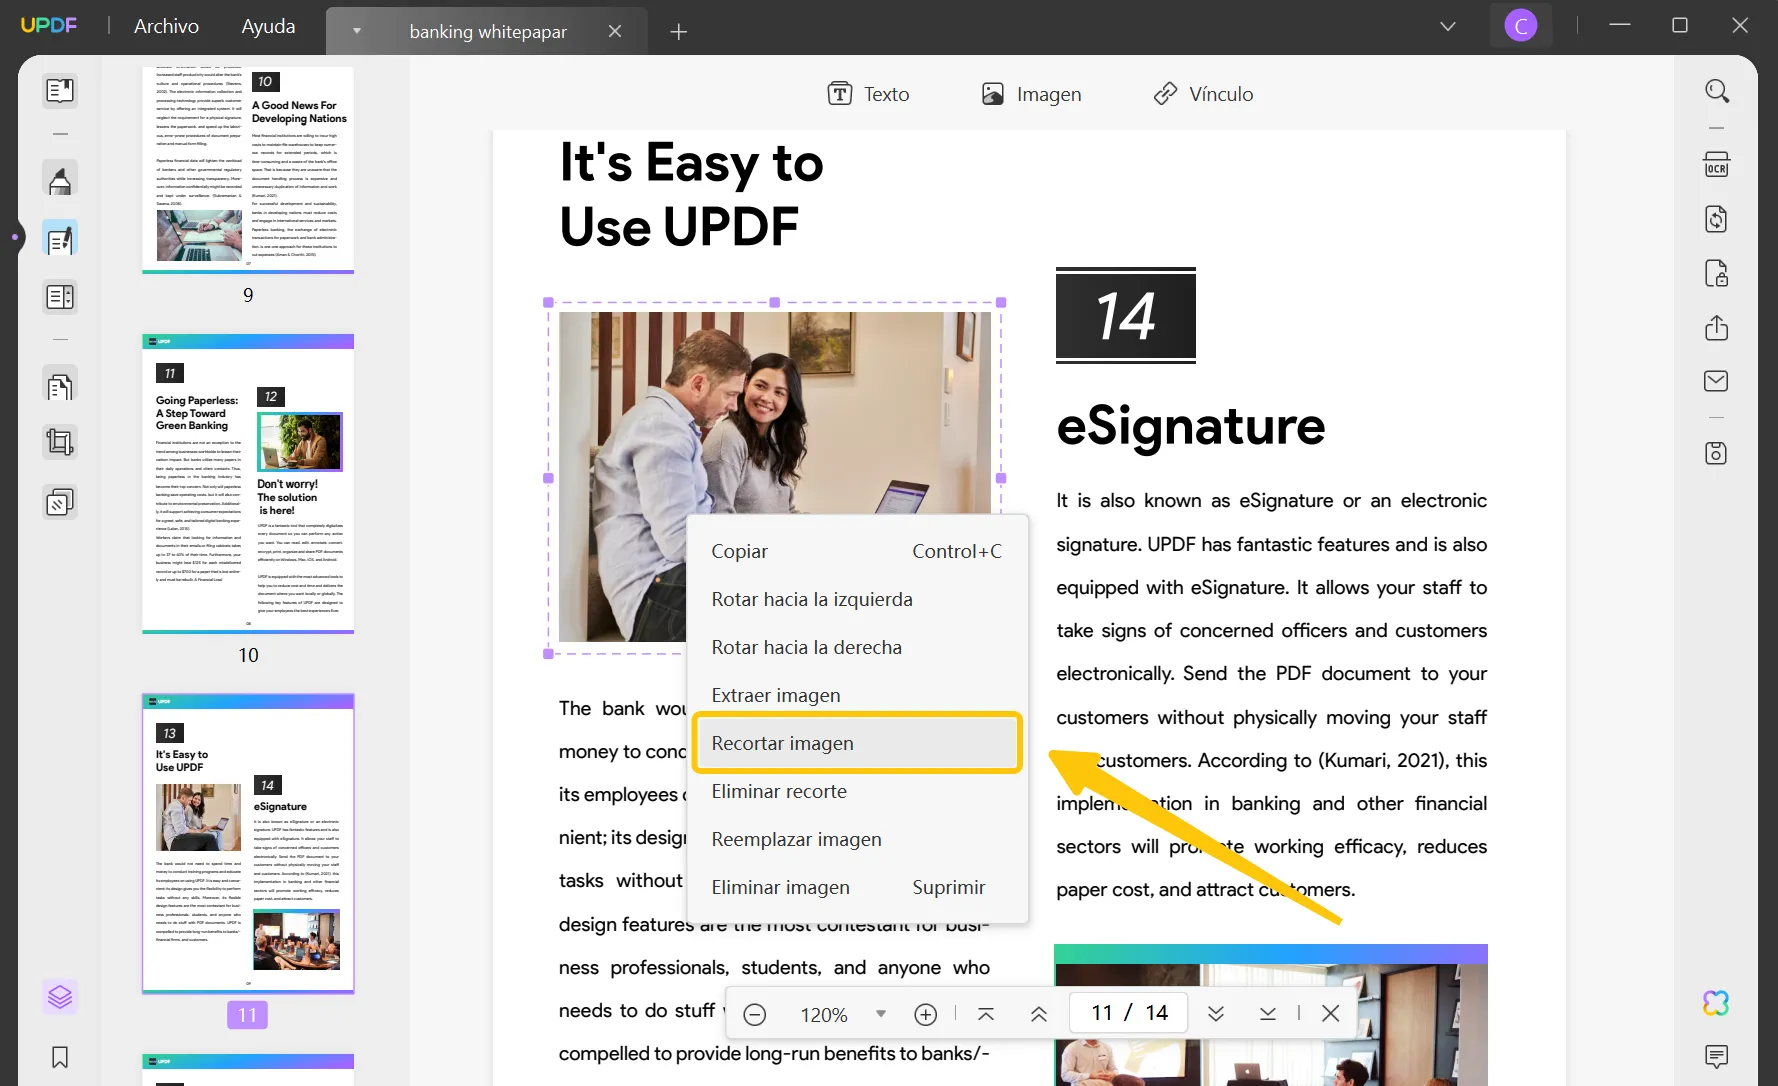
Task: Open a new tab with plus button
Action: pos(679,32)
